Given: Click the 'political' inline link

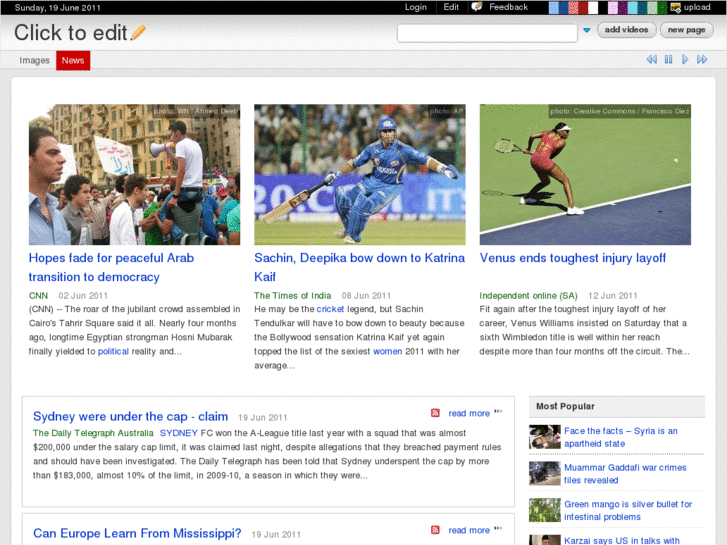Looking at the screenshot, I should tap(113, 351).
